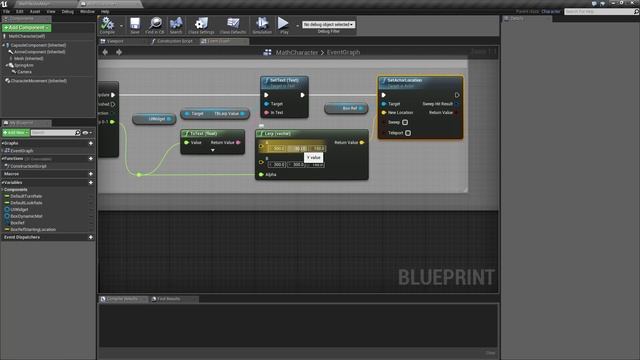Toggle Sweep checkbox on SetActorLocation node

click(405, 122)
